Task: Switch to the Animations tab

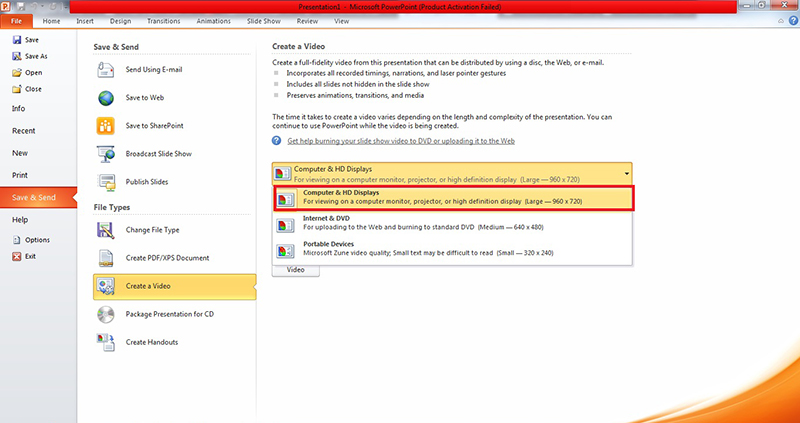Action: (x=214, y=21)
